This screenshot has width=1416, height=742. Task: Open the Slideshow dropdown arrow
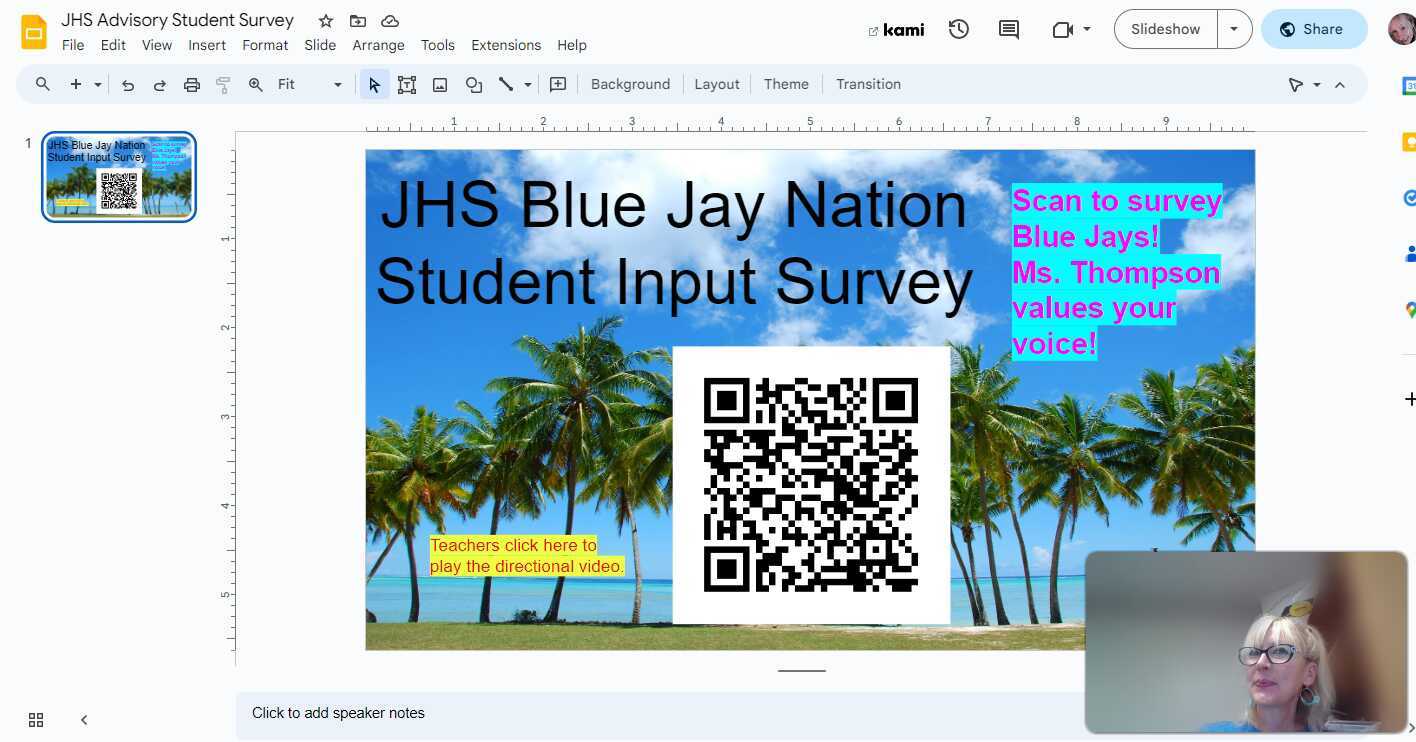(1234, 29)
